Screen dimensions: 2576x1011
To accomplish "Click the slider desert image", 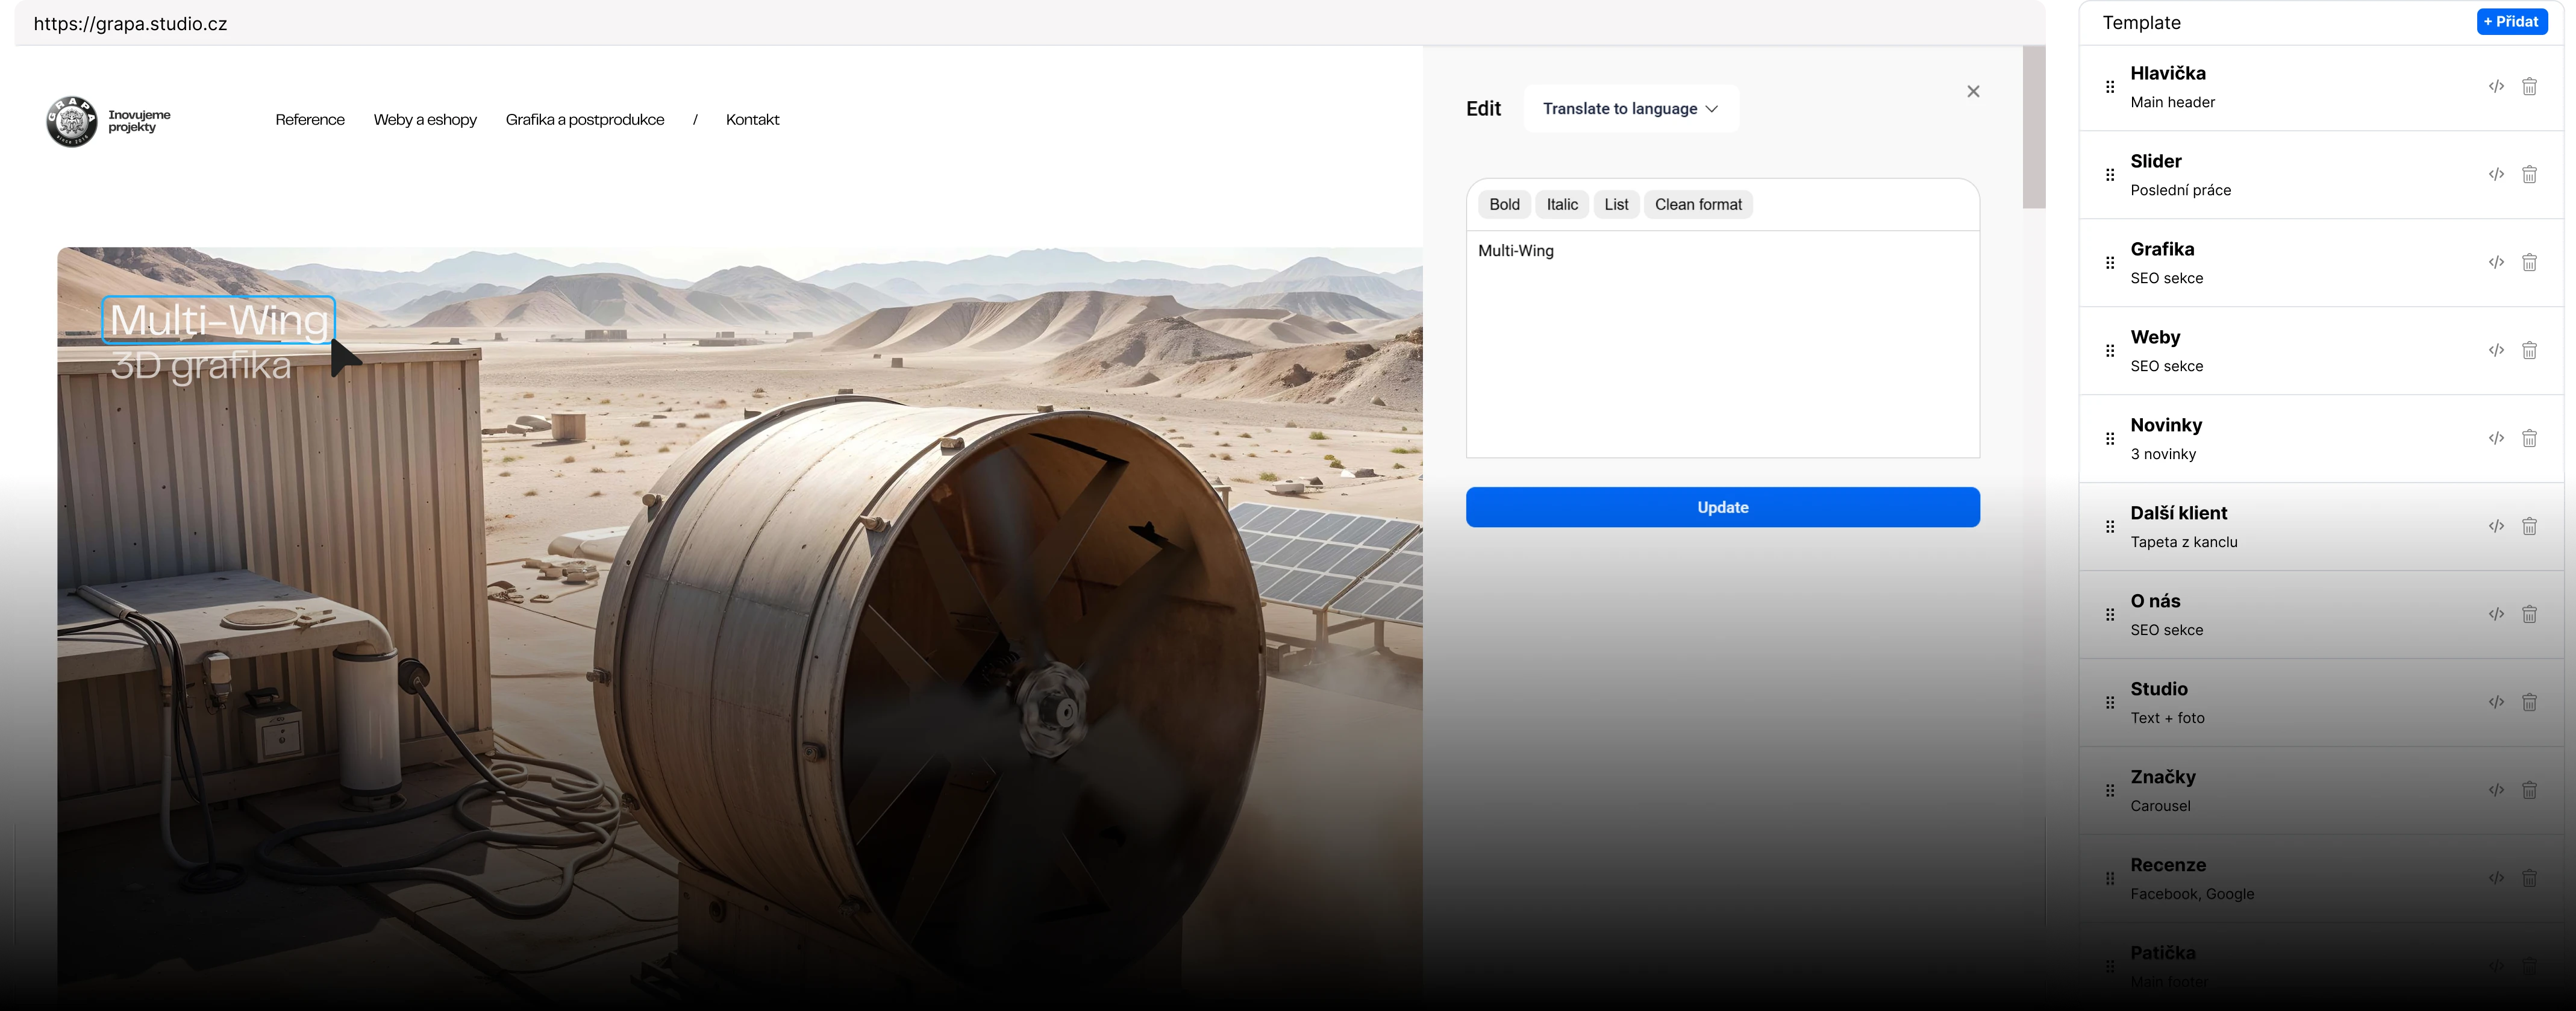I will point(740,628).
